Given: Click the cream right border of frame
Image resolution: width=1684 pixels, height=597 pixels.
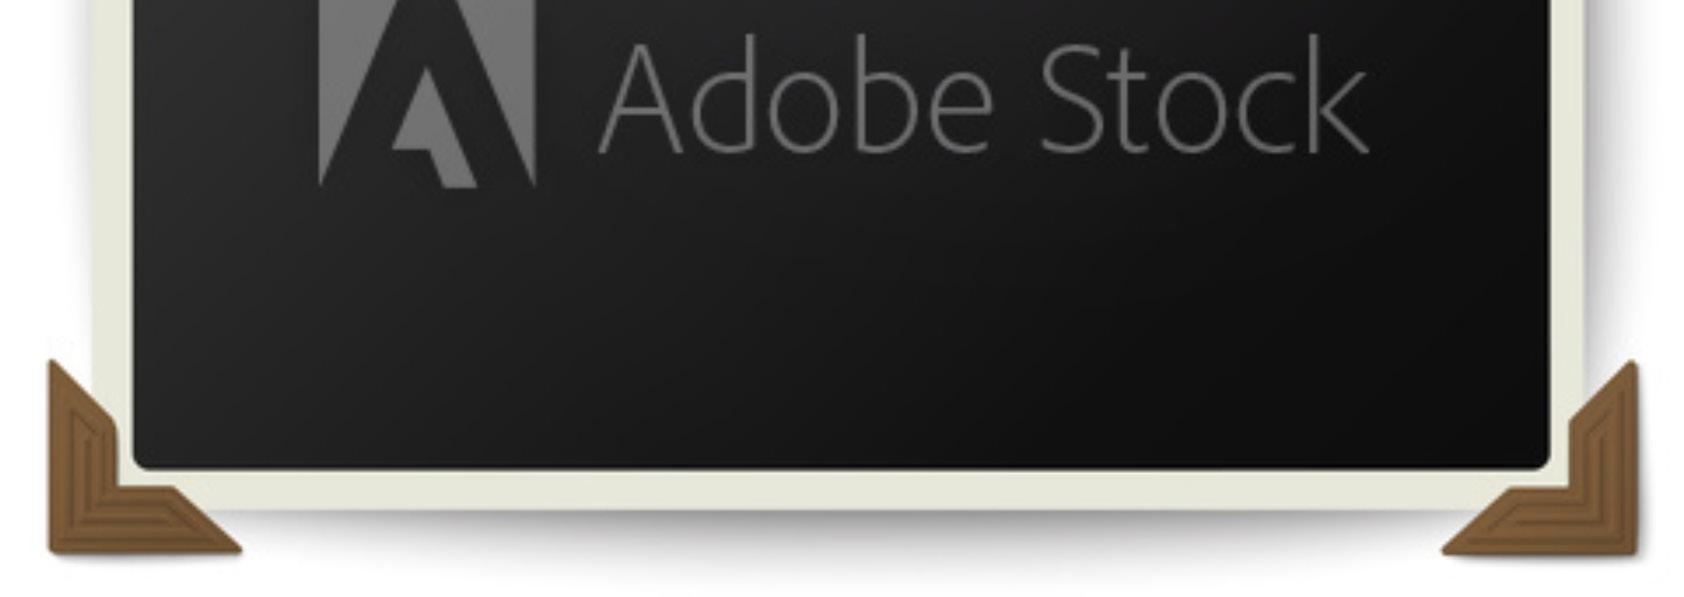Looking at the screenshot, I should coord(1567,200).
